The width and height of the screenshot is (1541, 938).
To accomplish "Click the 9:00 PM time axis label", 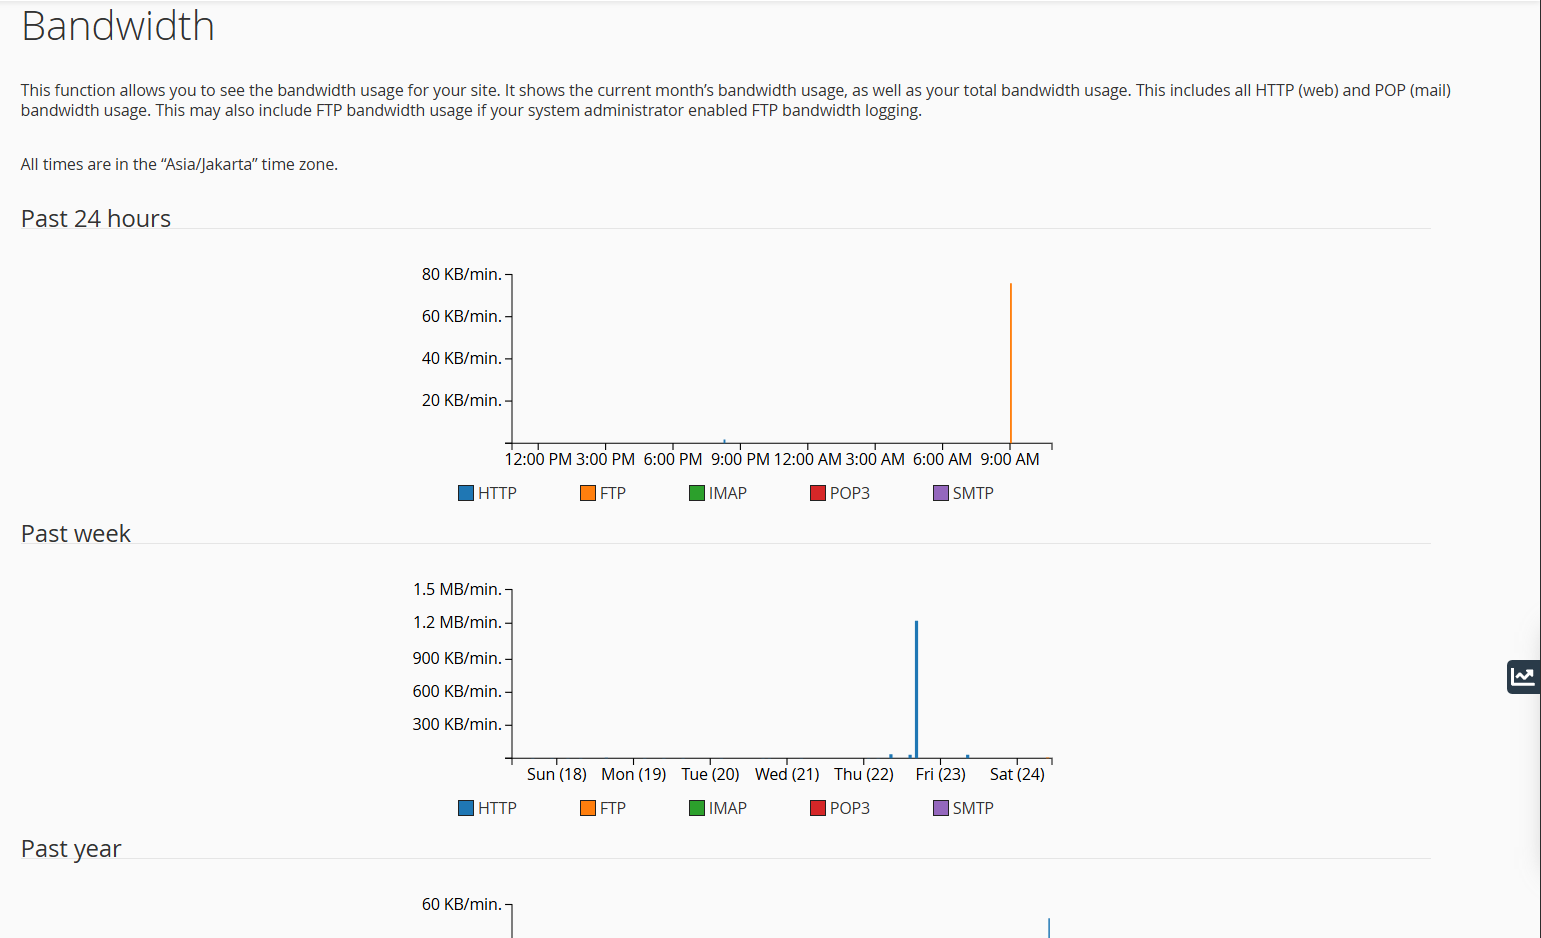I will [740, 459].
